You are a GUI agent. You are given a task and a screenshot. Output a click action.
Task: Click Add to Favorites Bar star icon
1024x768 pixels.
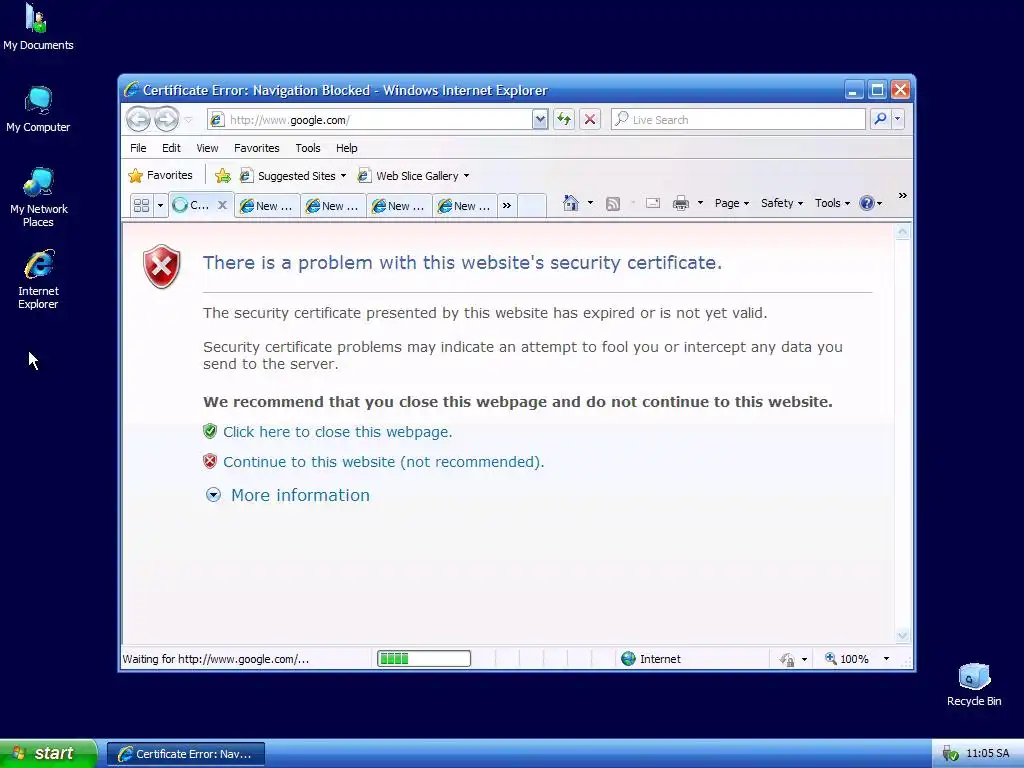pos(223,176)
